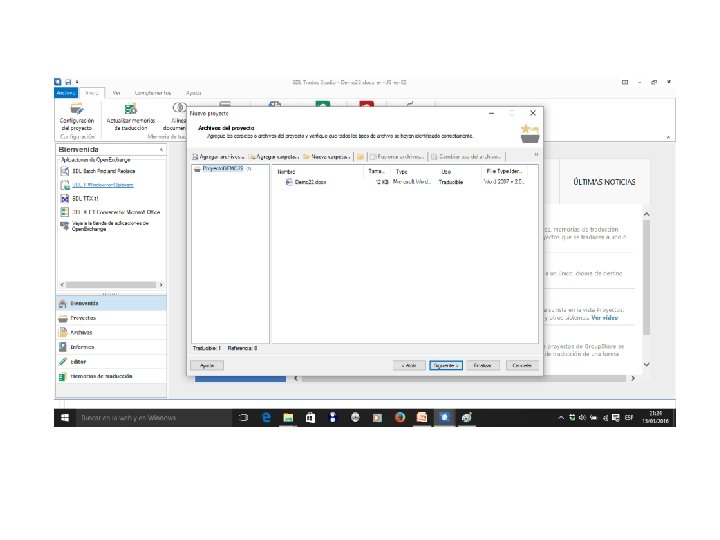This screenshot has height=540, width=720.
Task: Switch to Archivos view in navigation
Action: click(111, 332)
